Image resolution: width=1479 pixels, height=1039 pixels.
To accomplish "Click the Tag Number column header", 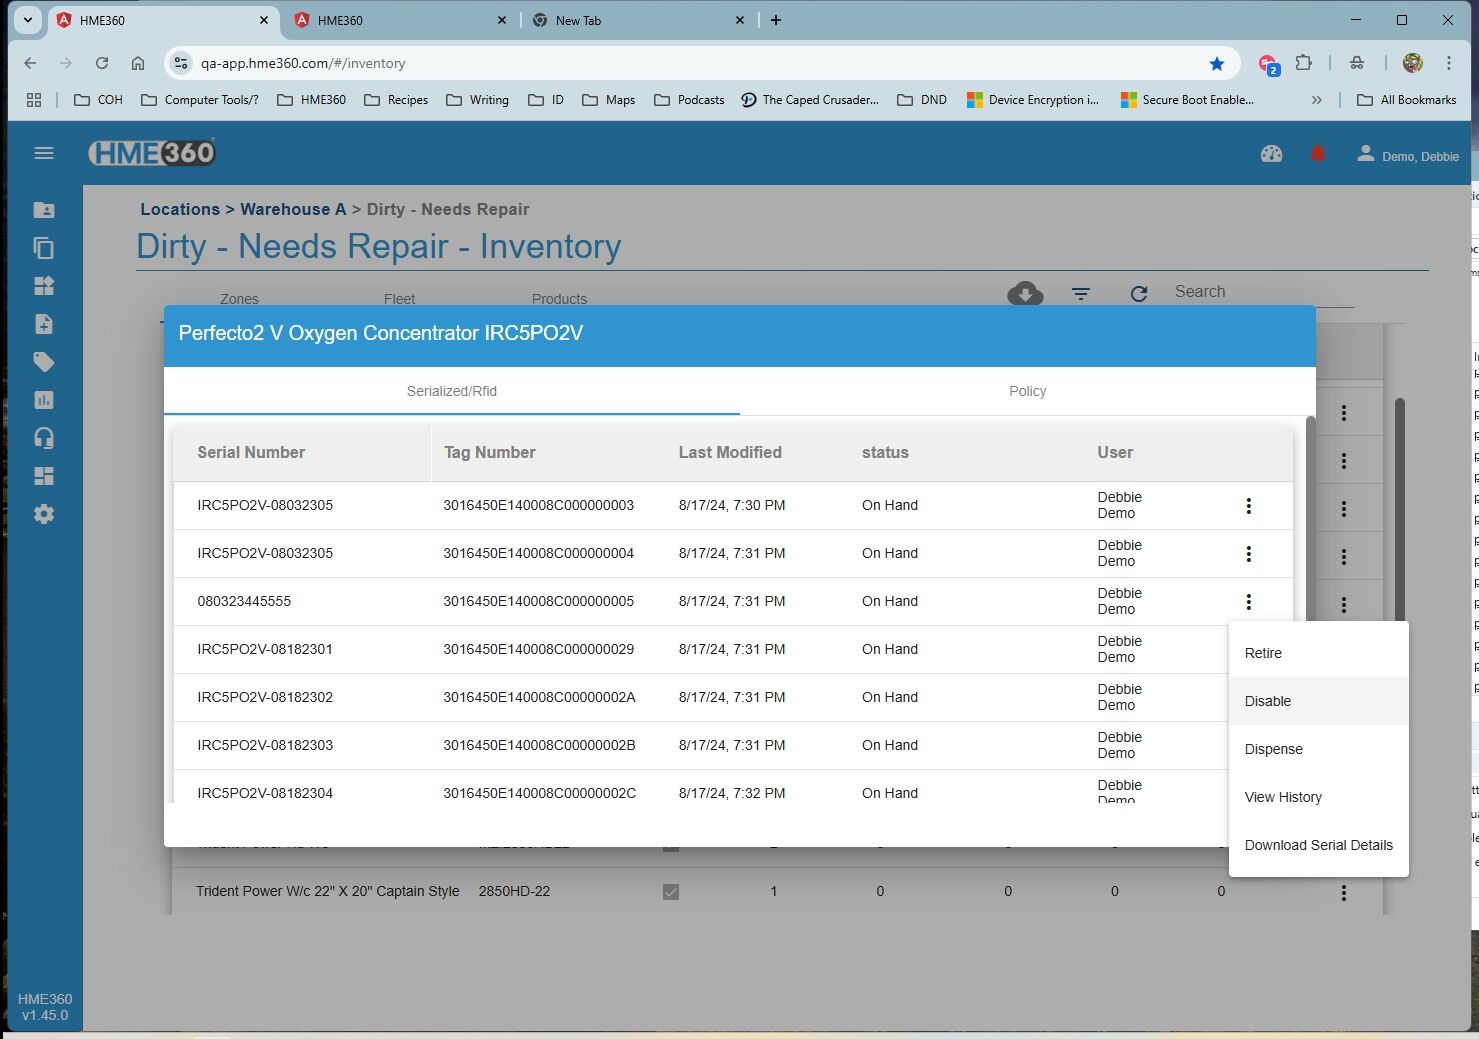I will point(490,452).
